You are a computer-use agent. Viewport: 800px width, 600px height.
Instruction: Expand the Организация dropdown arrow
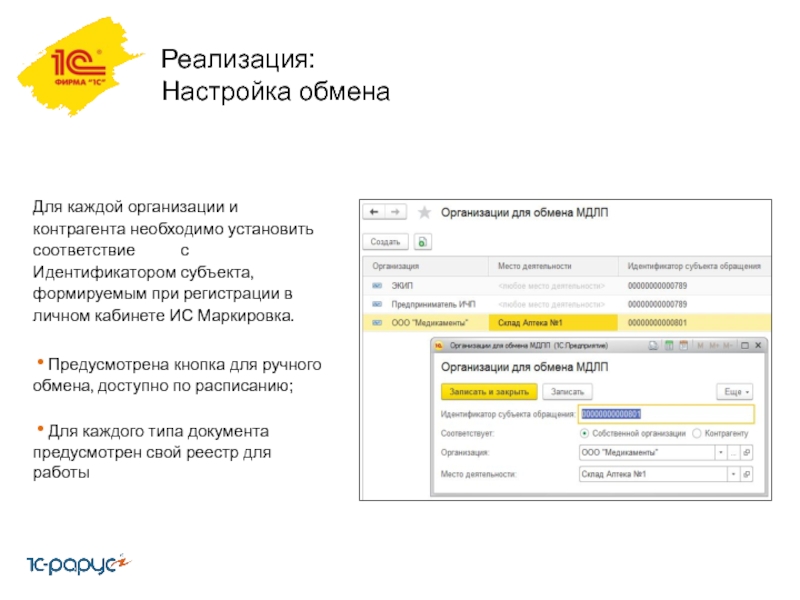[x=721, y=453]
